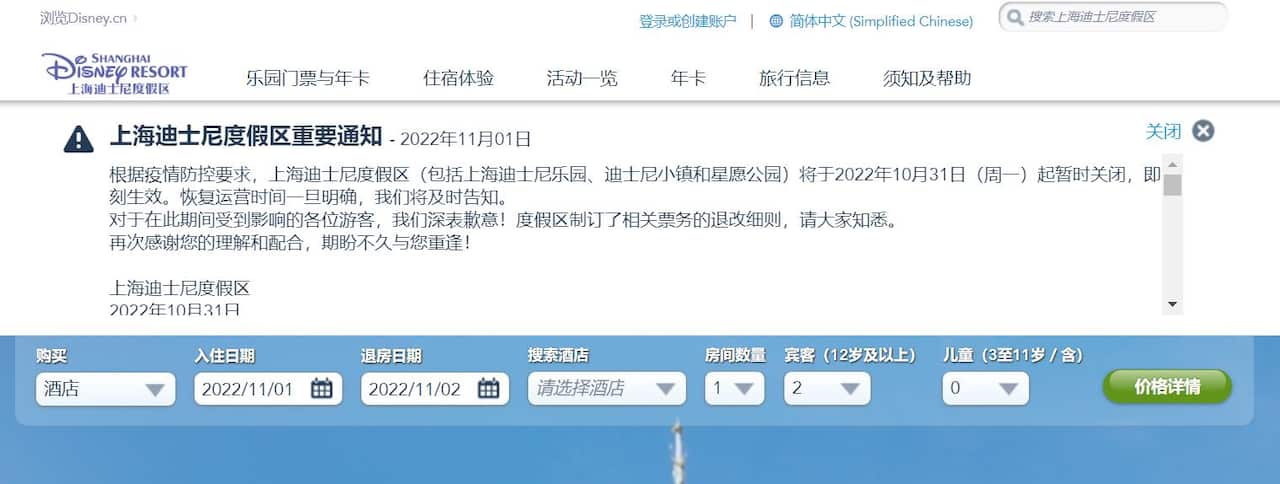Click the magnifier search icon
This screenshot has height=484, width=1280.
click(x=1015, y=17)
